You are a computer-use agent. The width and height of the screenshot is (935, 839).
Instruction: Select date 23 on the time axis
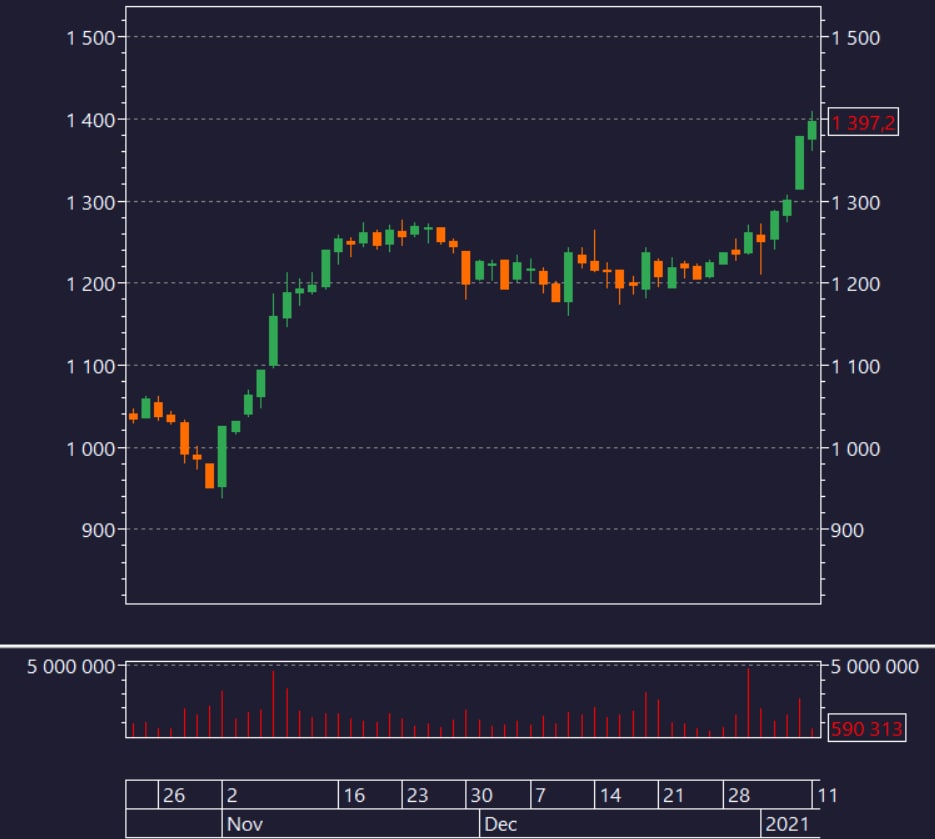(x=417, y=795)
